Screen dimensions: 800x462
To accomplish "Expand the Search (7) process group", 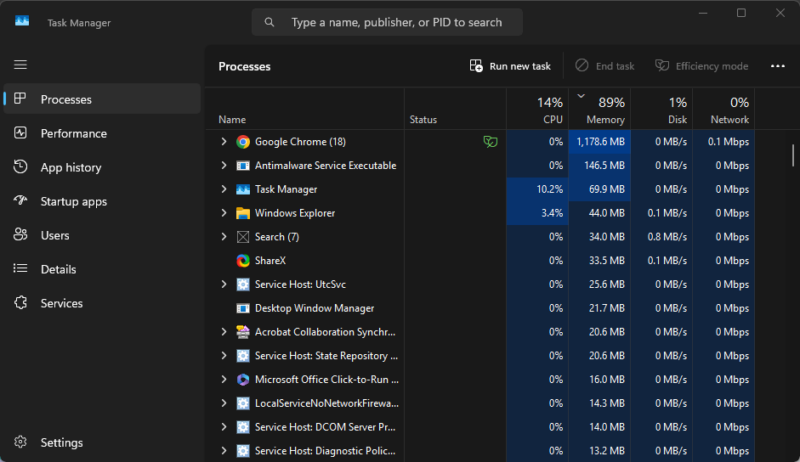I will 223,237.
